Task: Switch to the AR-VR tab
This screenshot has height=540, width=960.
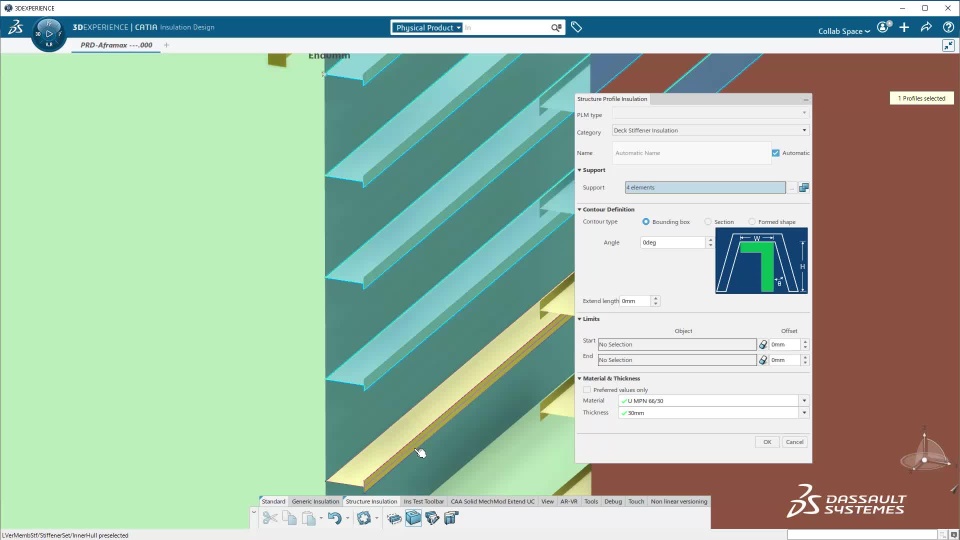Action: coord(569,501)
